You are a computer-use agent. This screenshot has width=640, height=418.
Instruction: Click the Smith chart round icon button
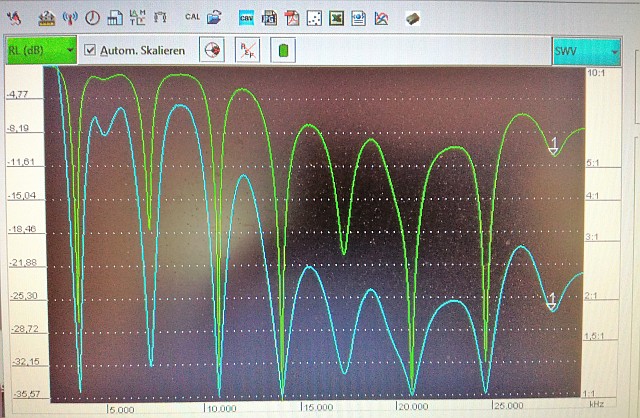coord(211,50)
